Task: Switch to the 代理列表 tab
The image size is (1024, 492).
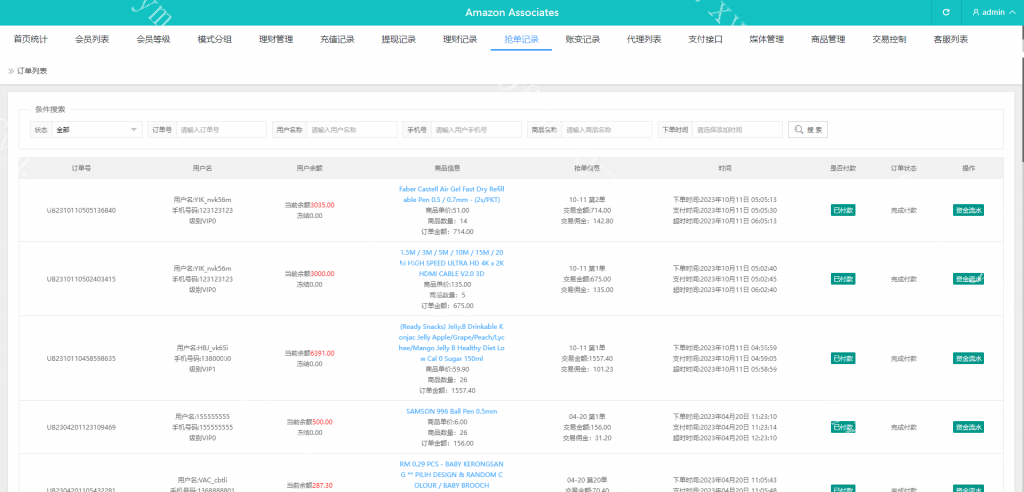Action: (644, 39)
